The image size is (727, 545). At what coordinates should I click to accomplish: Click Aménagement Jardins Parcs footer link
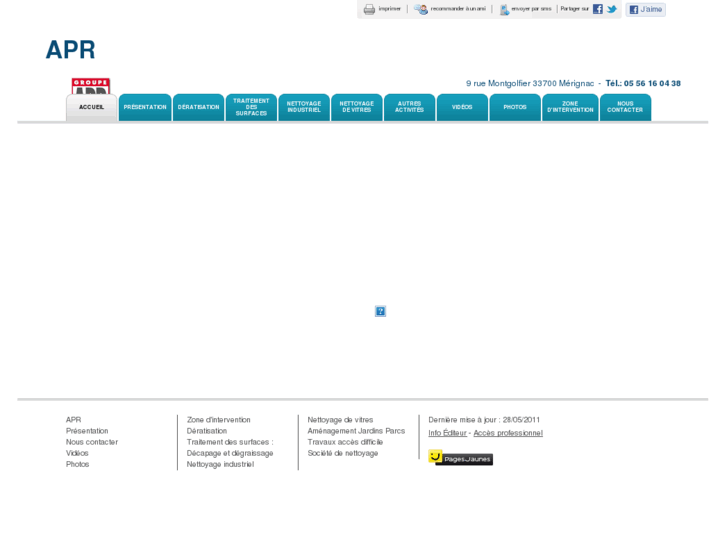coord(356,431)
